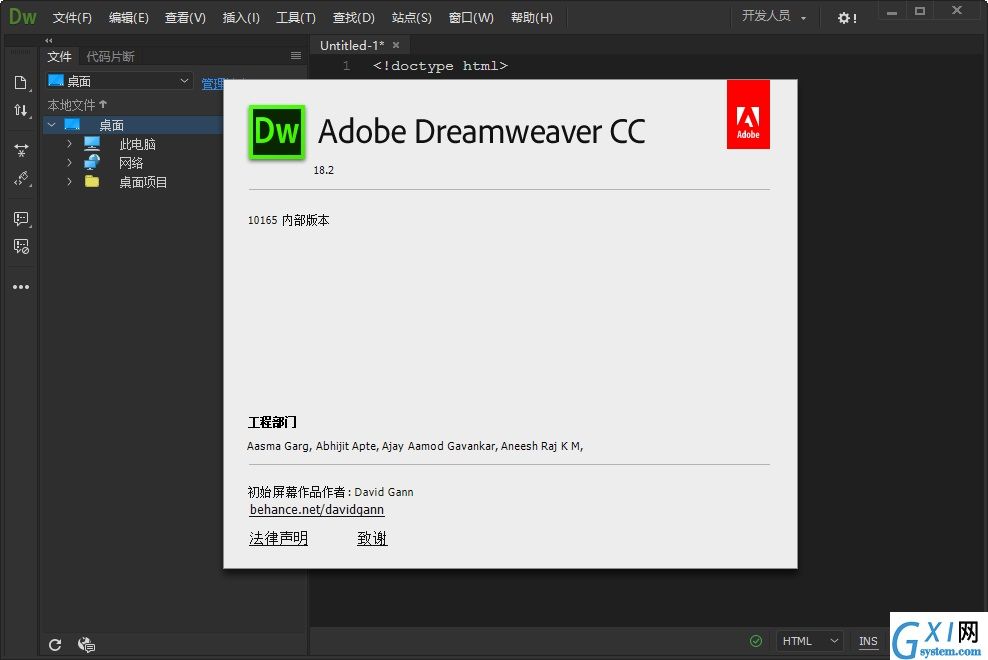Expand the 网络 tree node
This screenshot has height=660, width=988.
(x=69, y=163)
